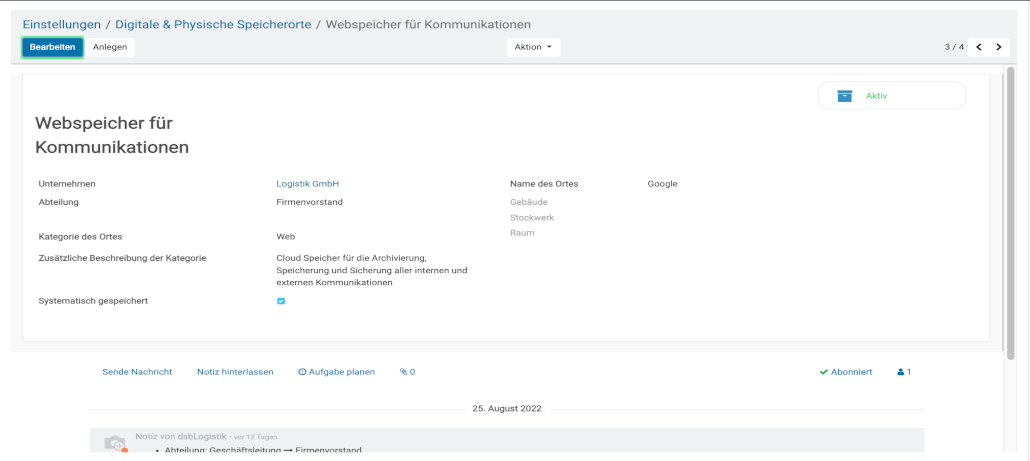Click the 3 / 4 record pager counter

pos(953,47)
